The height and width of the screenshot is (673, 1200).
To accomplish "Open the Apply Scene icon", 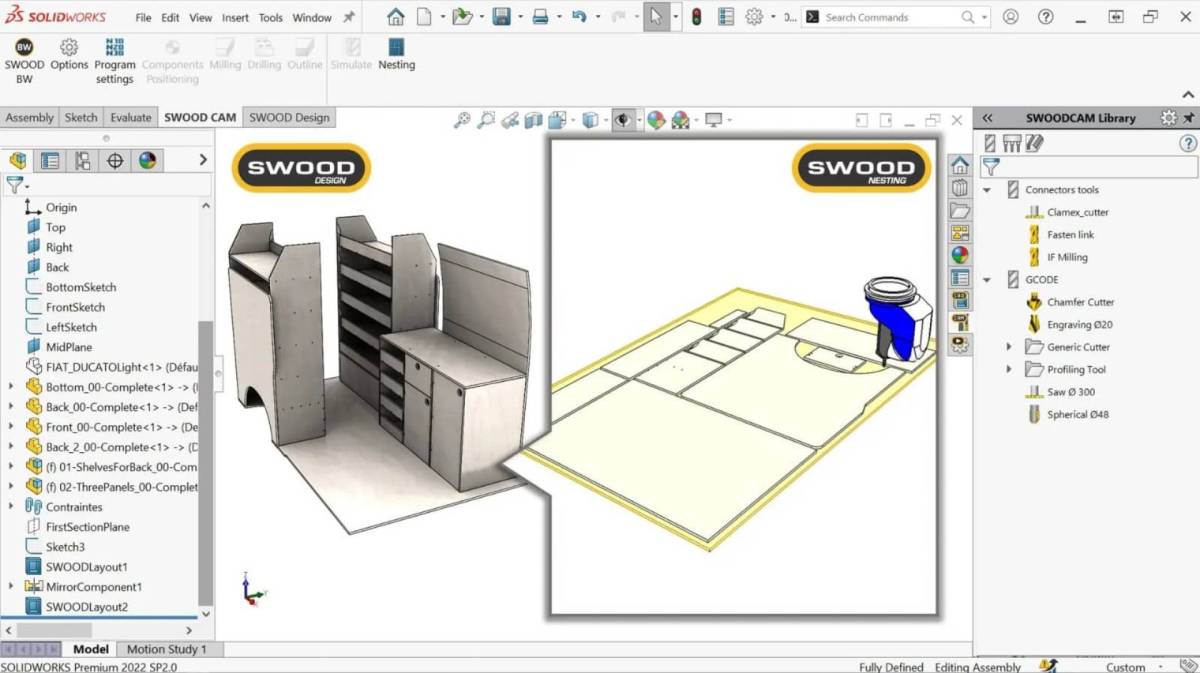I will click(681, 120).
